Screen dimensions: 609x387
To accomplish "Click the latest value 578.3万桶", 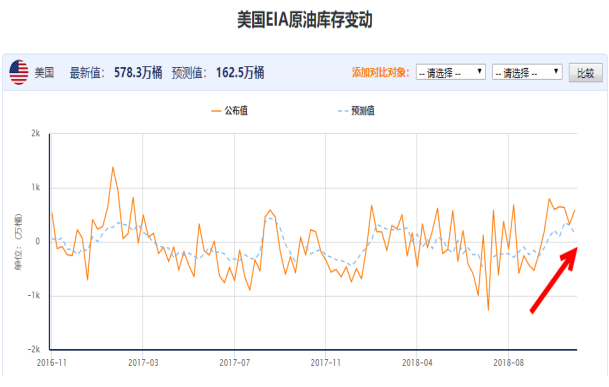I will (x=138, y=73).
